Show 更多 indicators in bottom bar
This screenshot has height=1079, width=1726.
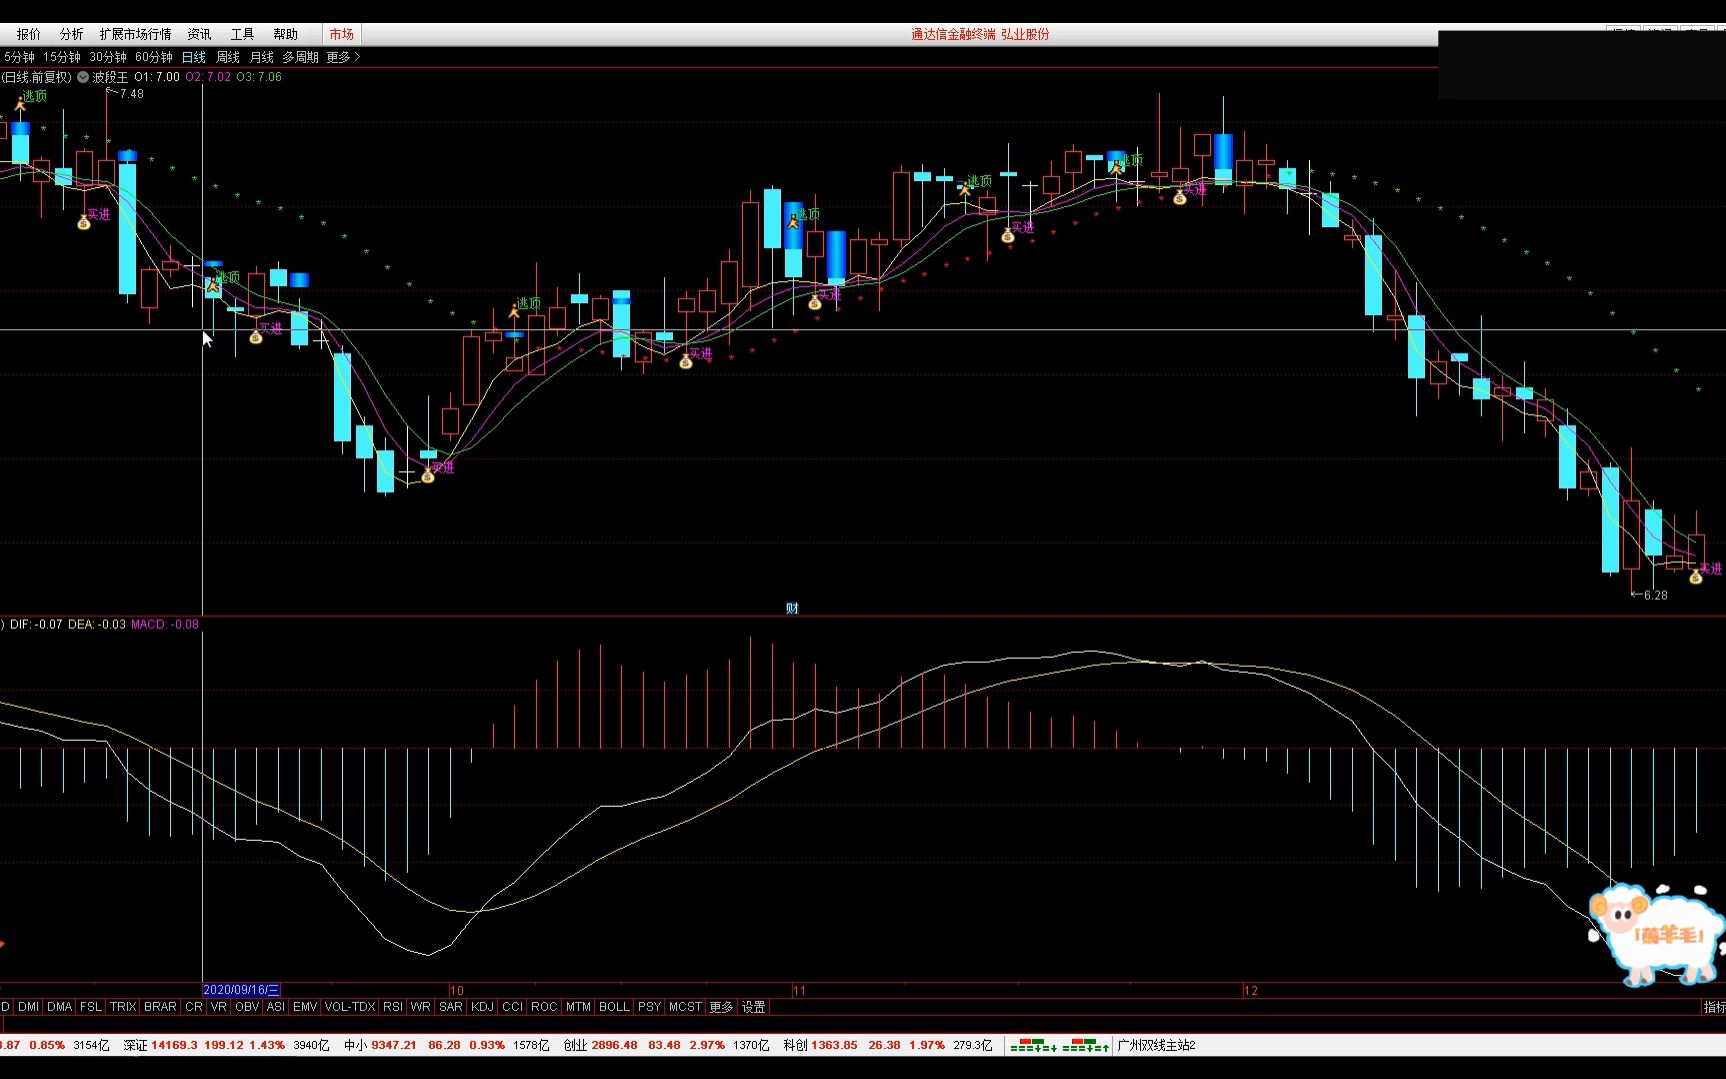[x=721, y=1007]
